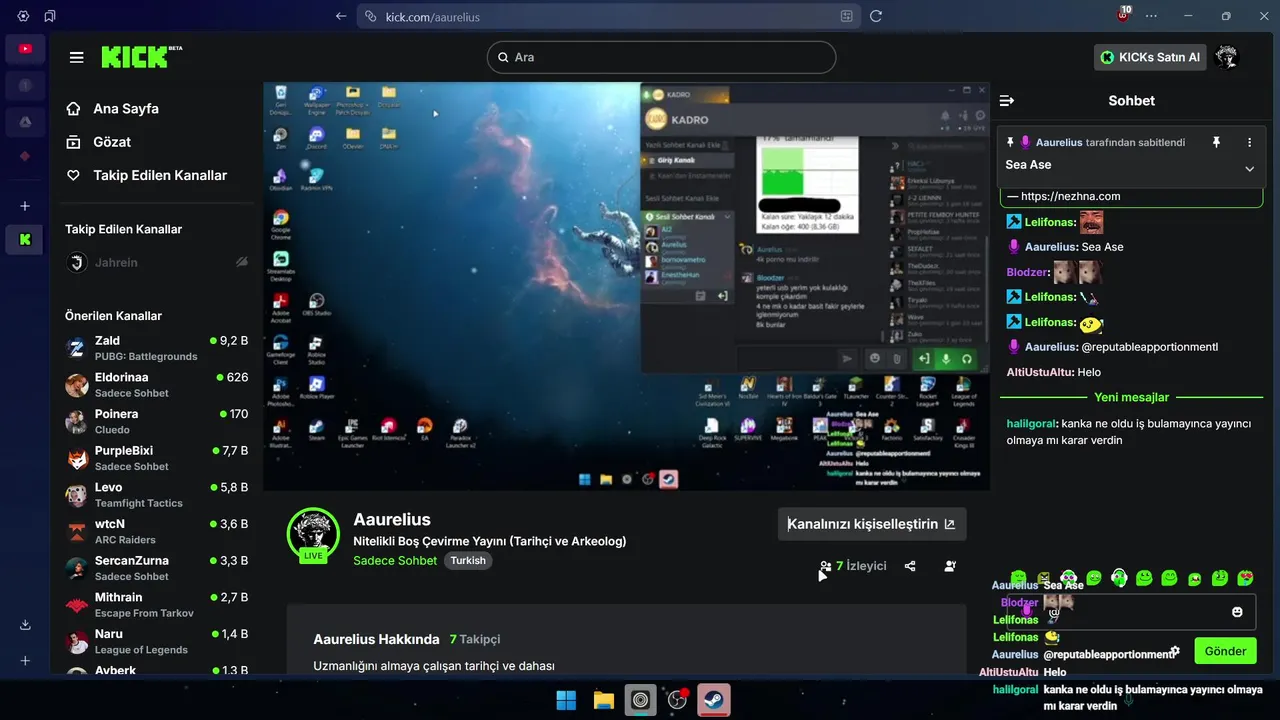Image resolution: width=1280 pixels, height=720 pixels.
Task: Open recommended channel PurpleBixi
Action: coord(156,458)
